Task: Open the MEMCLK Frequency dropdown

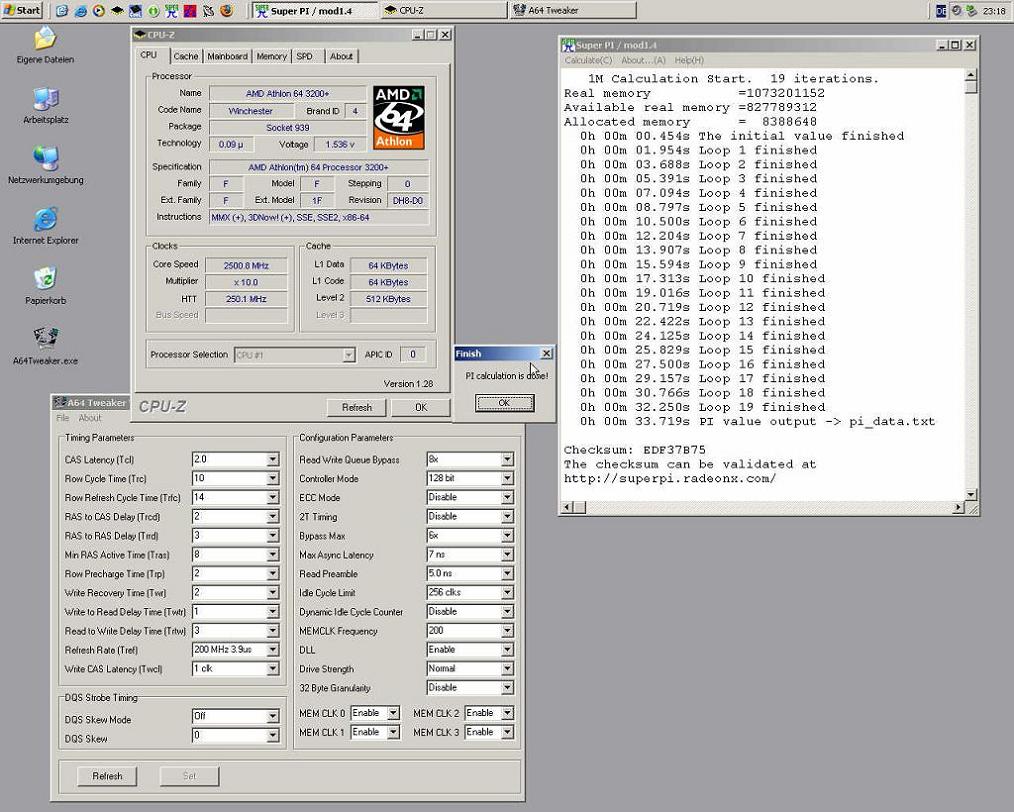Action: coord(508,630)
